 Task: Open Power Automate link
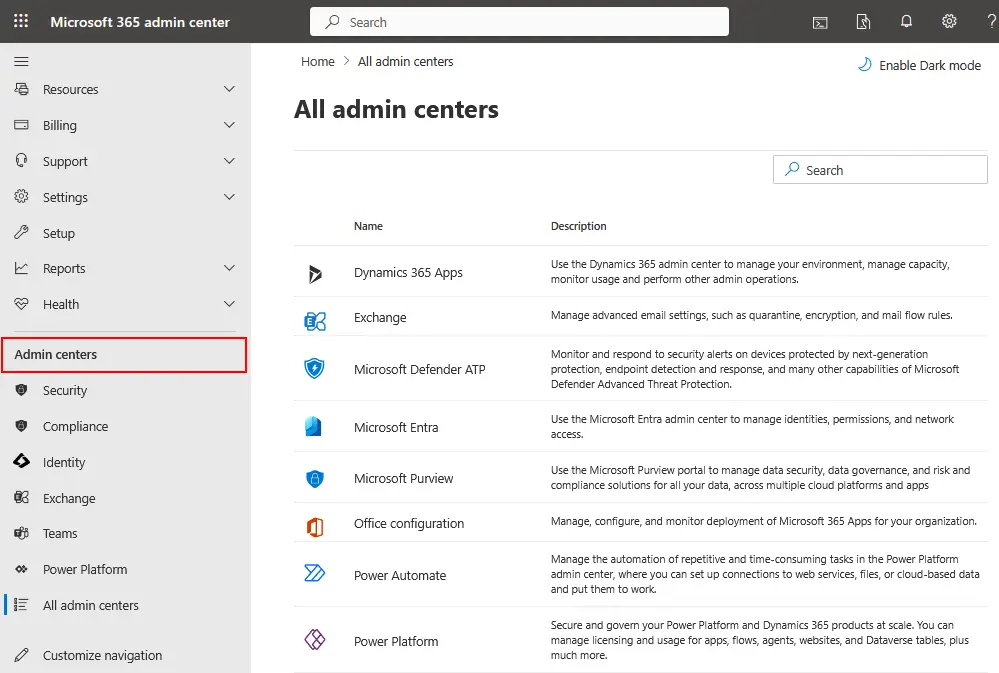[399, 575]
